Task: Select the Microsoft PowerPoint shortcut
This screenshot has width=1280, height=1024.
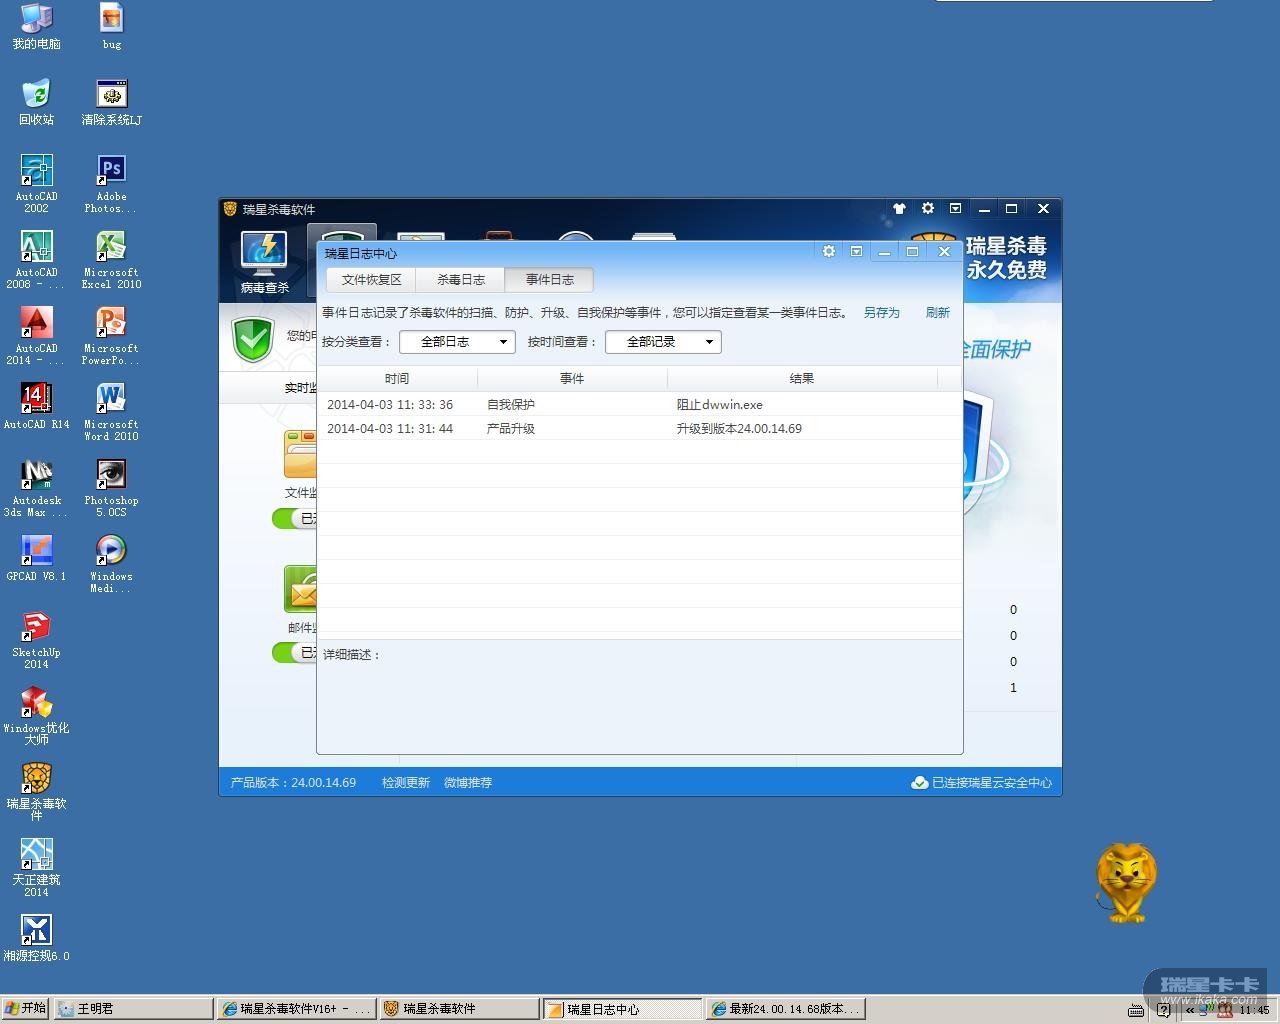Action: 111,336
